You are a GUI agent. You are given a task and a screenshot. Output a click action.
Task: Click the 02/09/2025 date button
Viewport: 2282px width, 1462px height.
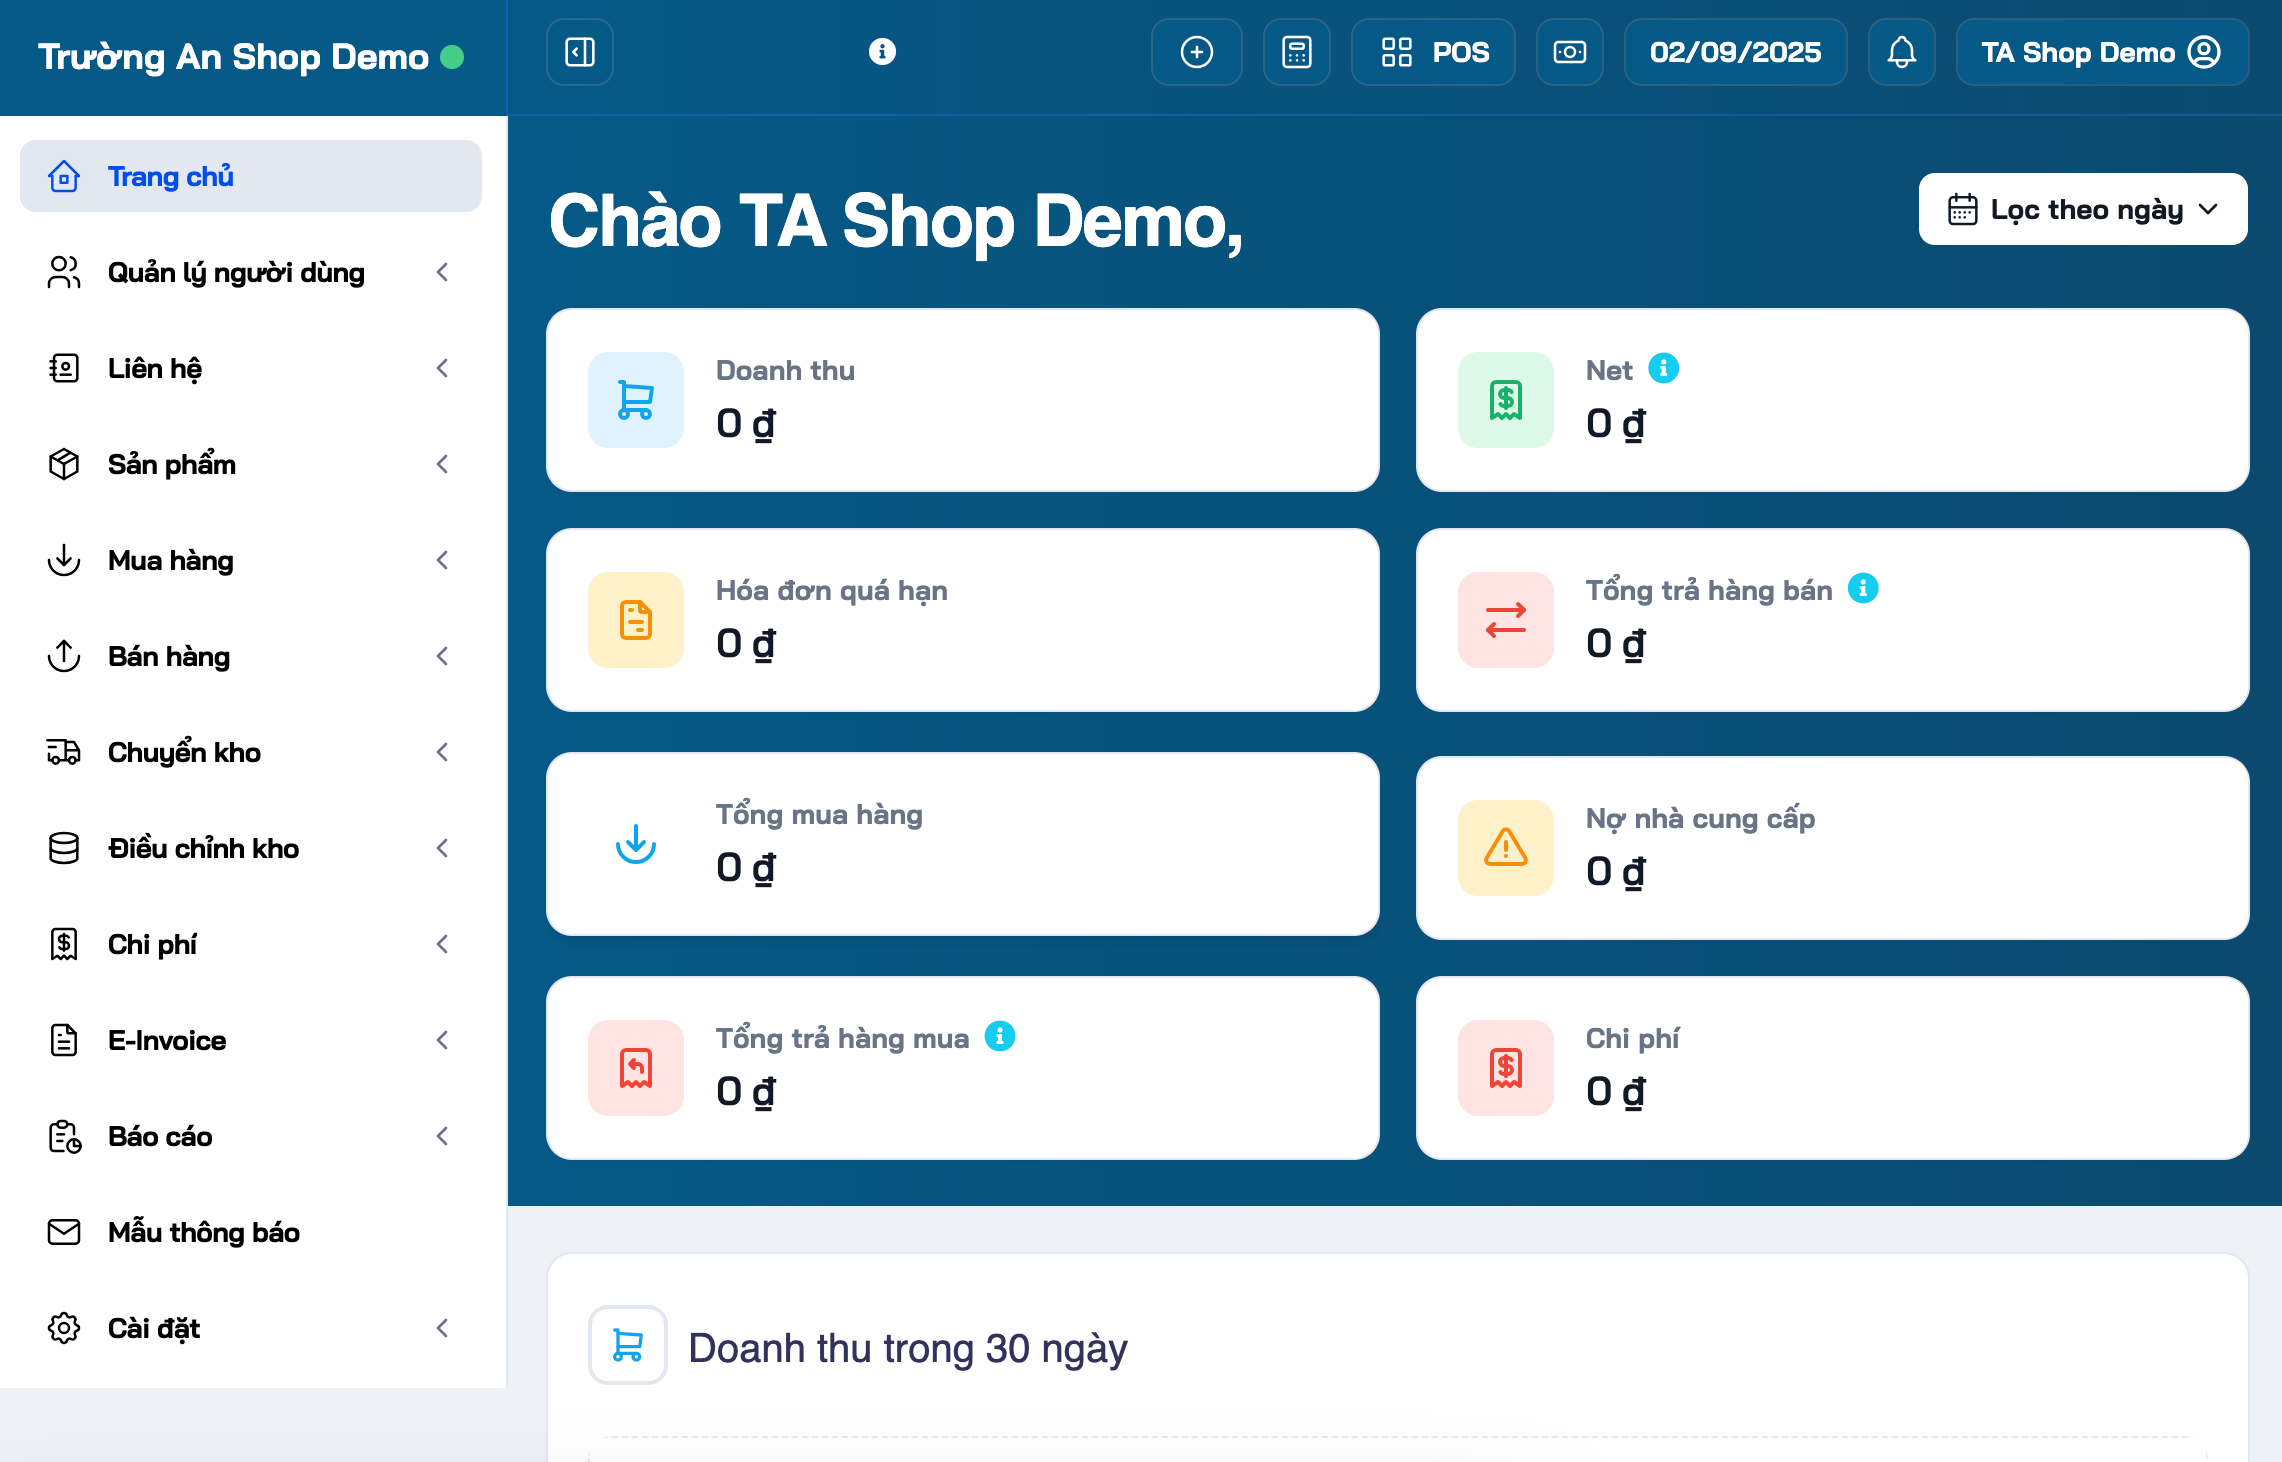[1735, 52]
